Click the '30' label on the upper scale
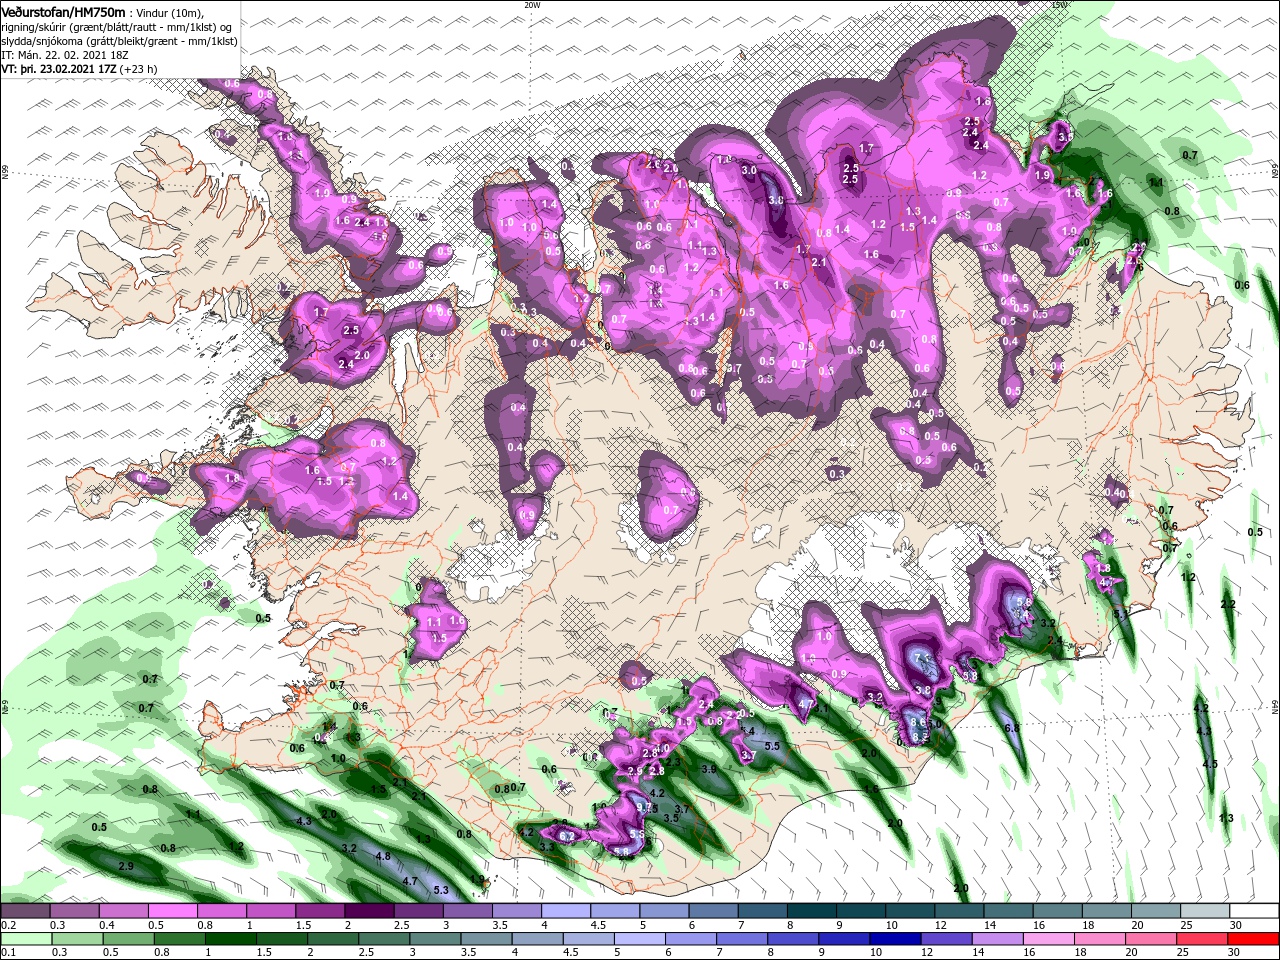This screenshot has width=1280, height=960. pyautogui.click(x=1236, y=925)
